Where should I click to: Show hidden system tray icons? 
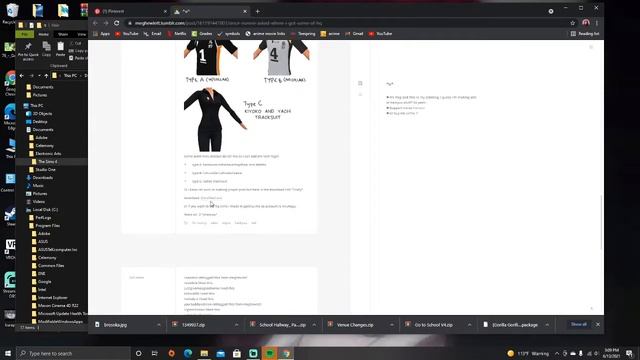click(557, 353)
